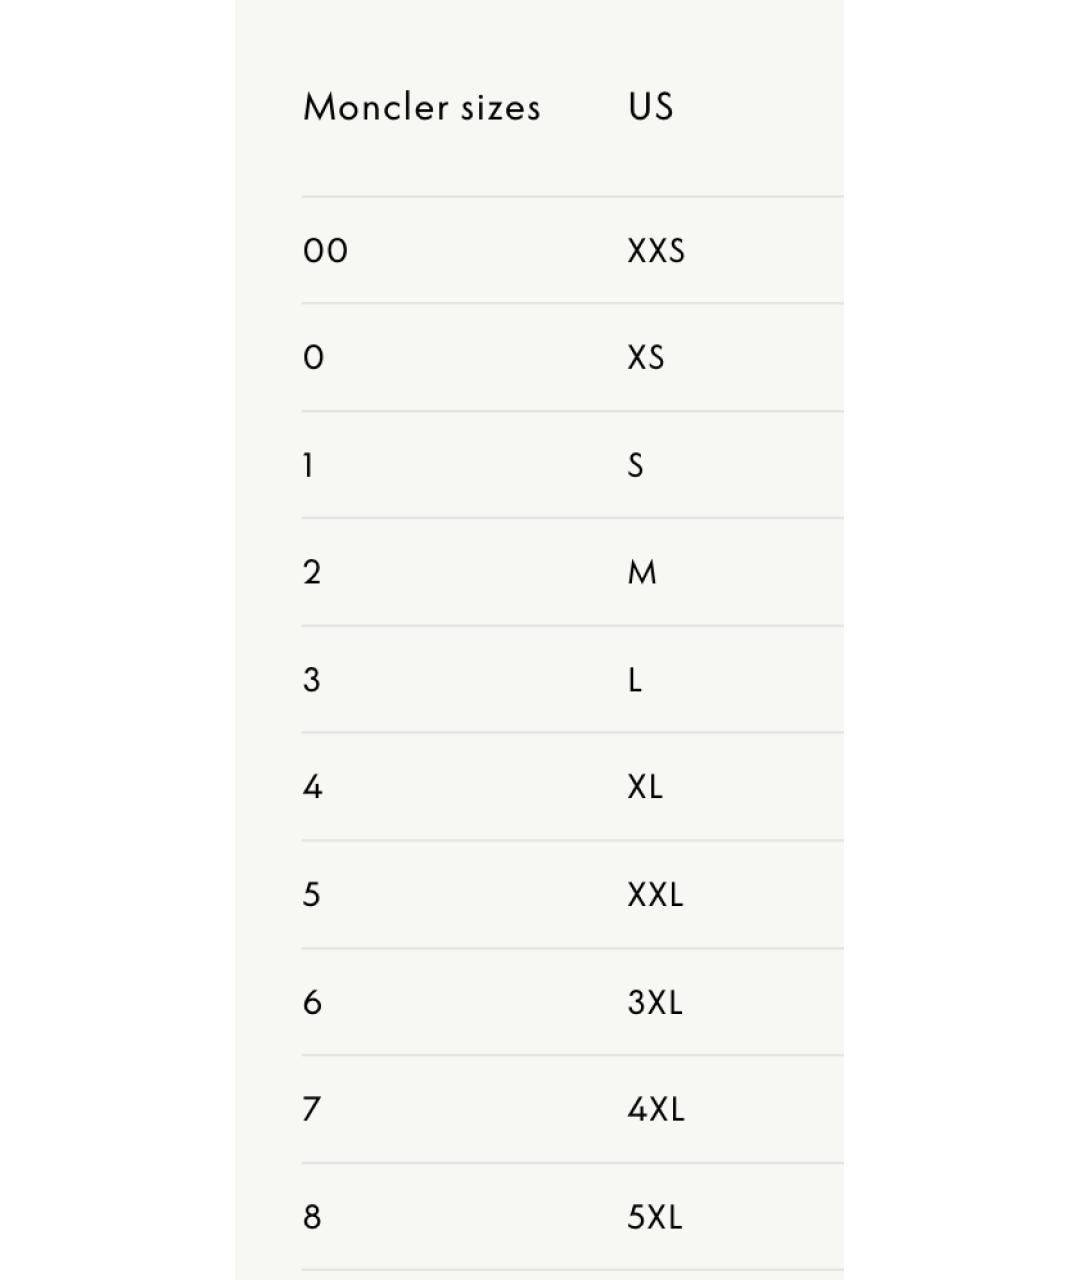Select the Moncler size 00 cell
The width and height of the screenshot is (1080, 1280).
coord(325,250)
